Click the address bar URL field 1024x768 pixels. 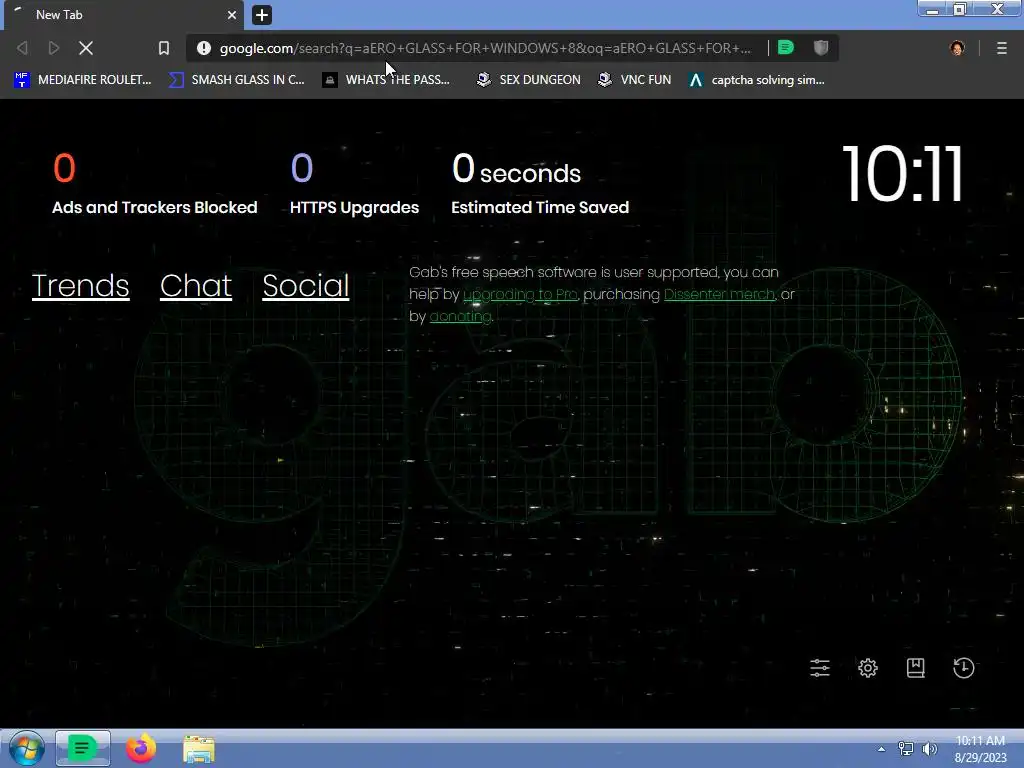pos(485,48)
